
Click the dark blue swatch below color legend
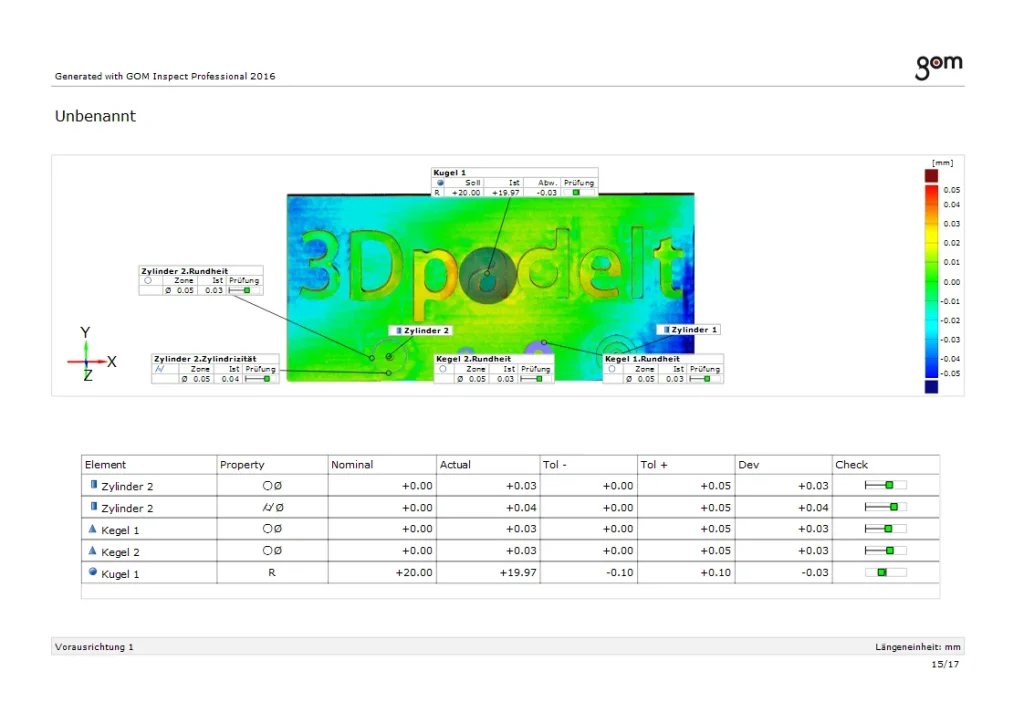[931, 386]
